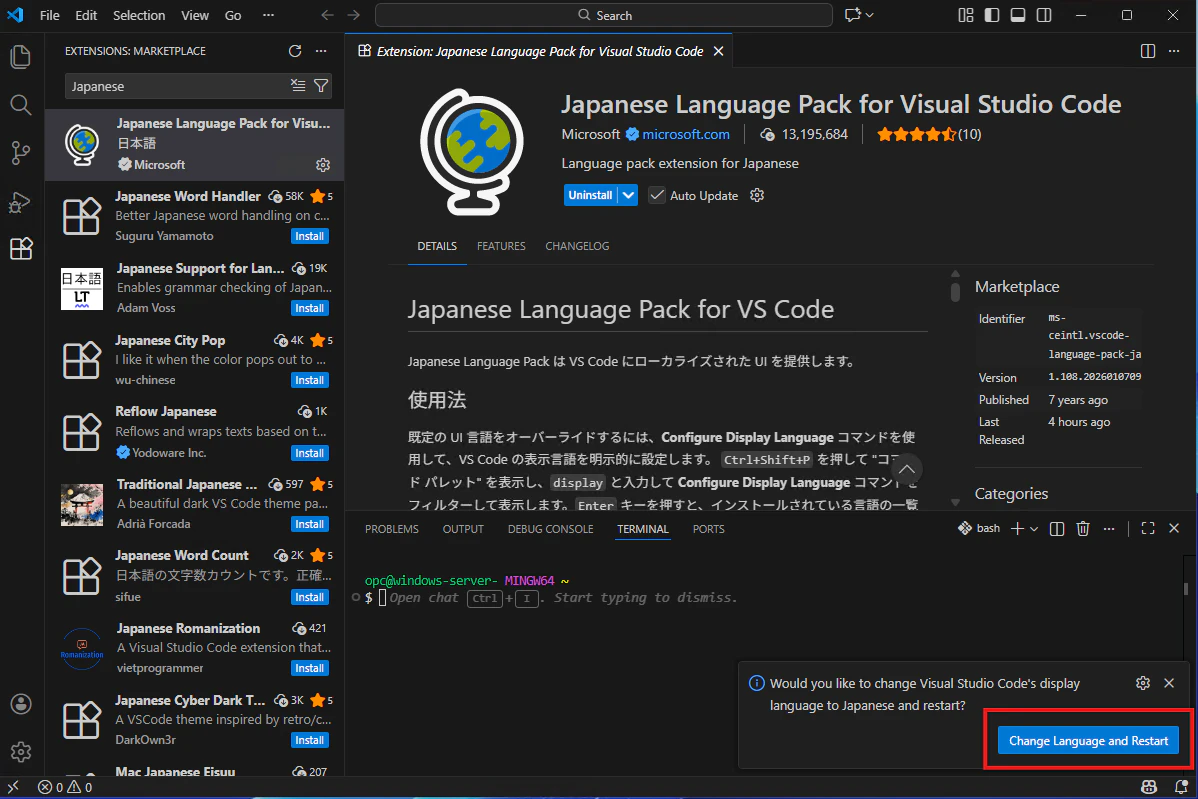Open the Search view in activity bar

[x=21, y=105]
